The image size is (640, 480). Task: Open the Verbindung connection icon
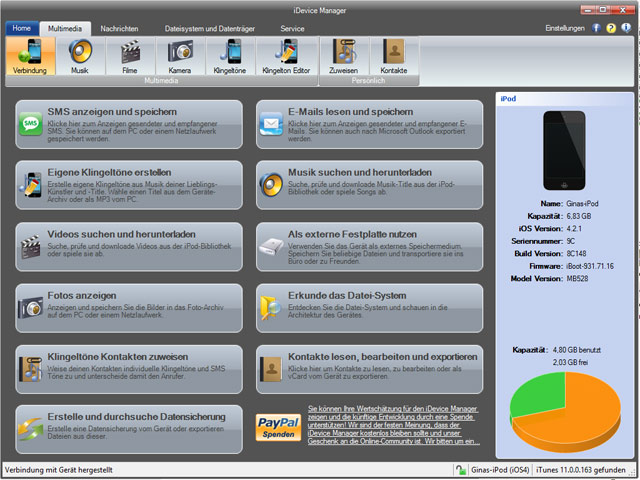pos(30,56)
